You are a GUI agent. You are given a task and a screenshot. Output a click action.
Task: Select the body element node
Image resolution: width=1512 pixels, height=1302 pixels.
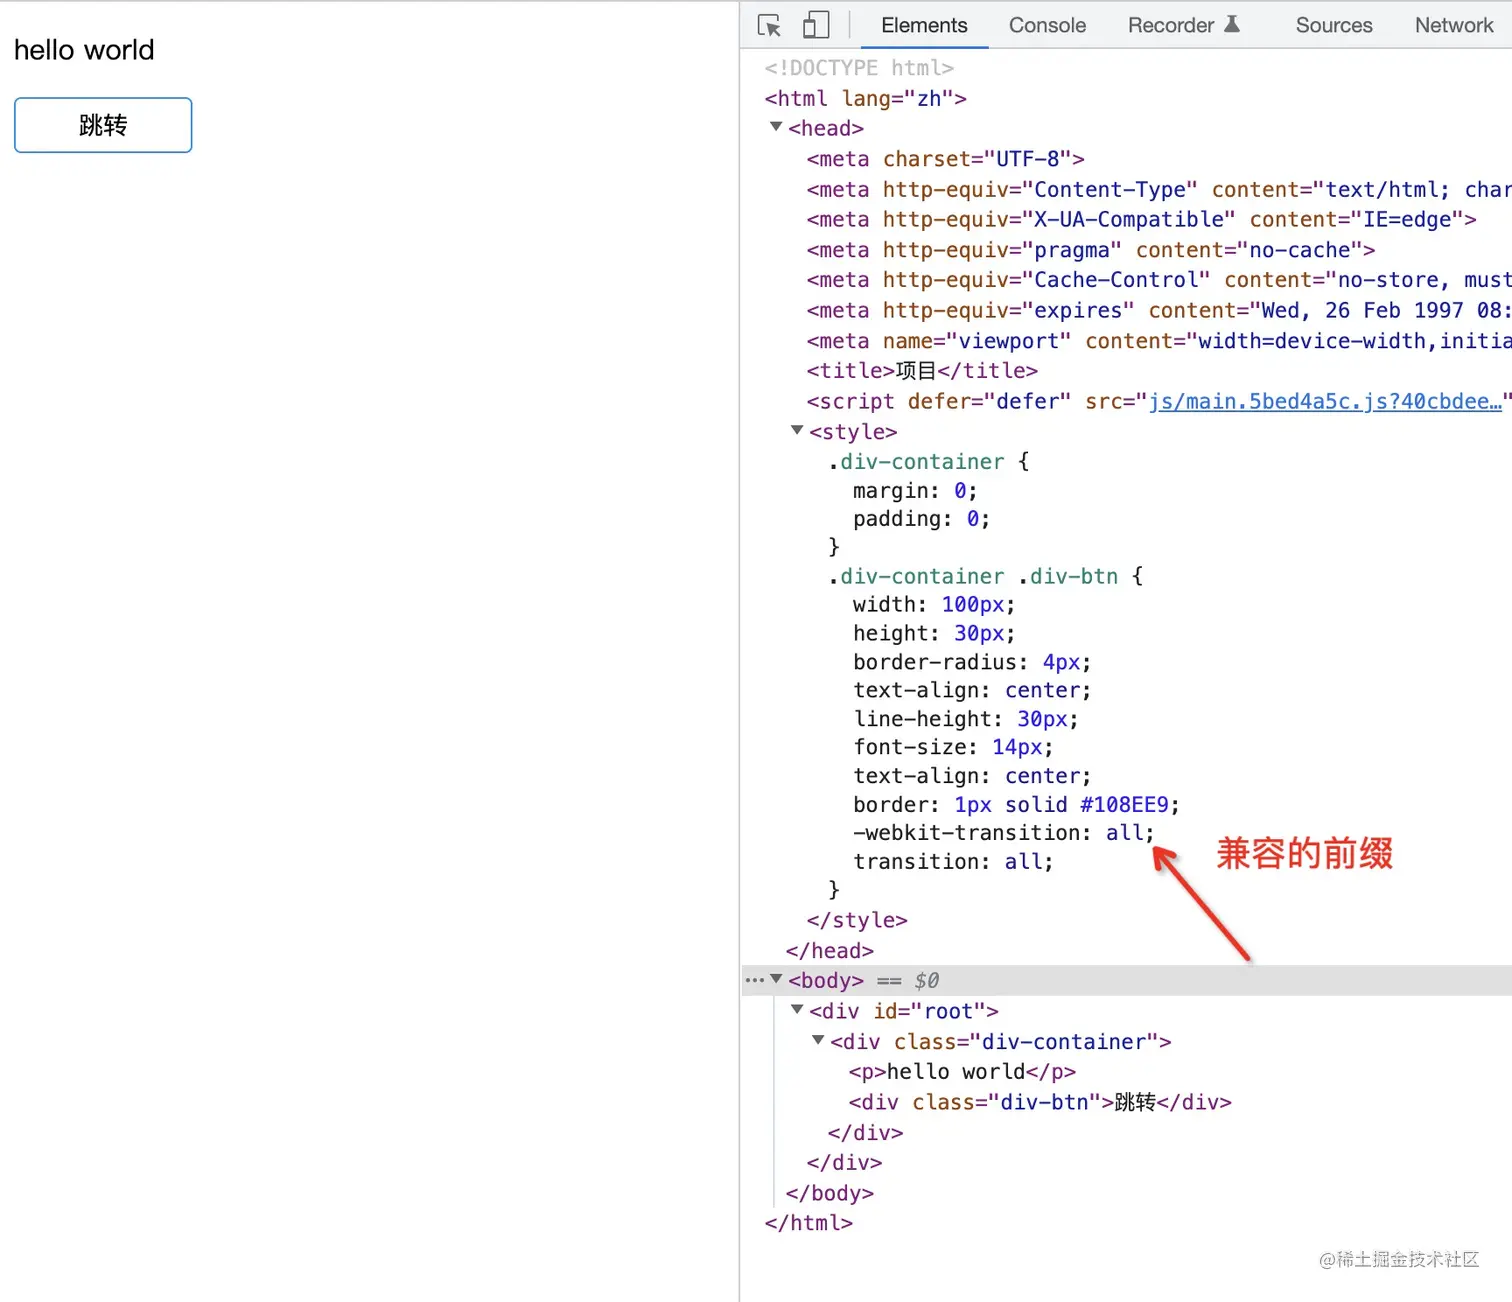tap(826, 980)
